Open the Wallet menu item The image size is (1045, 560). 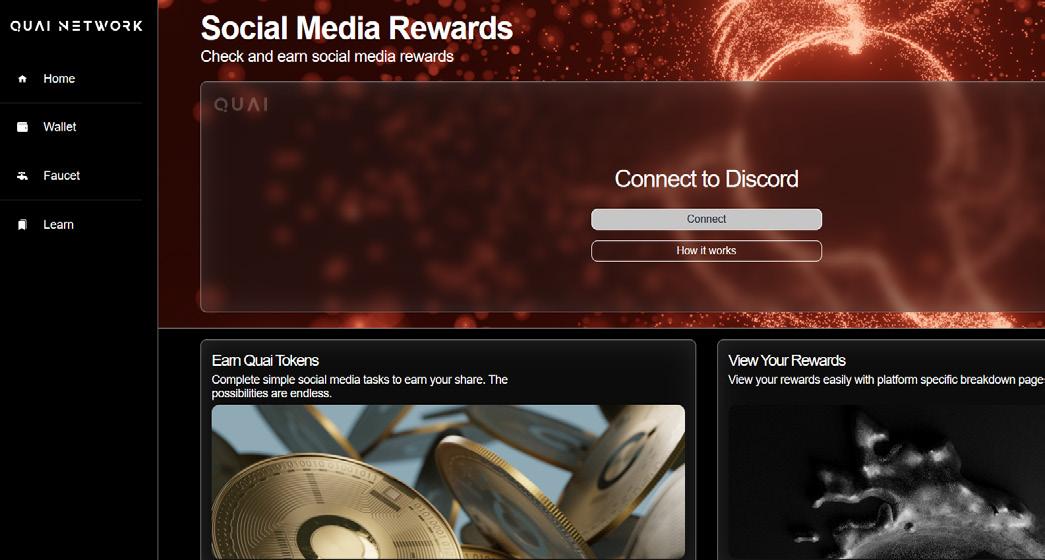click(x=60, y=127)
